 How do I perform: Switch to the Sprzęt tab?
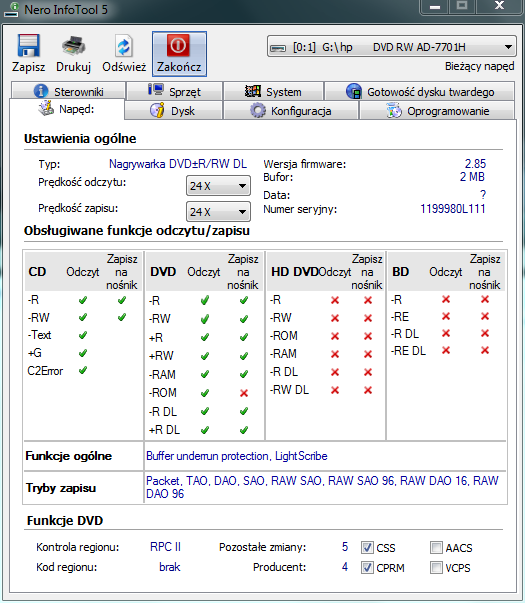[175, 91]
